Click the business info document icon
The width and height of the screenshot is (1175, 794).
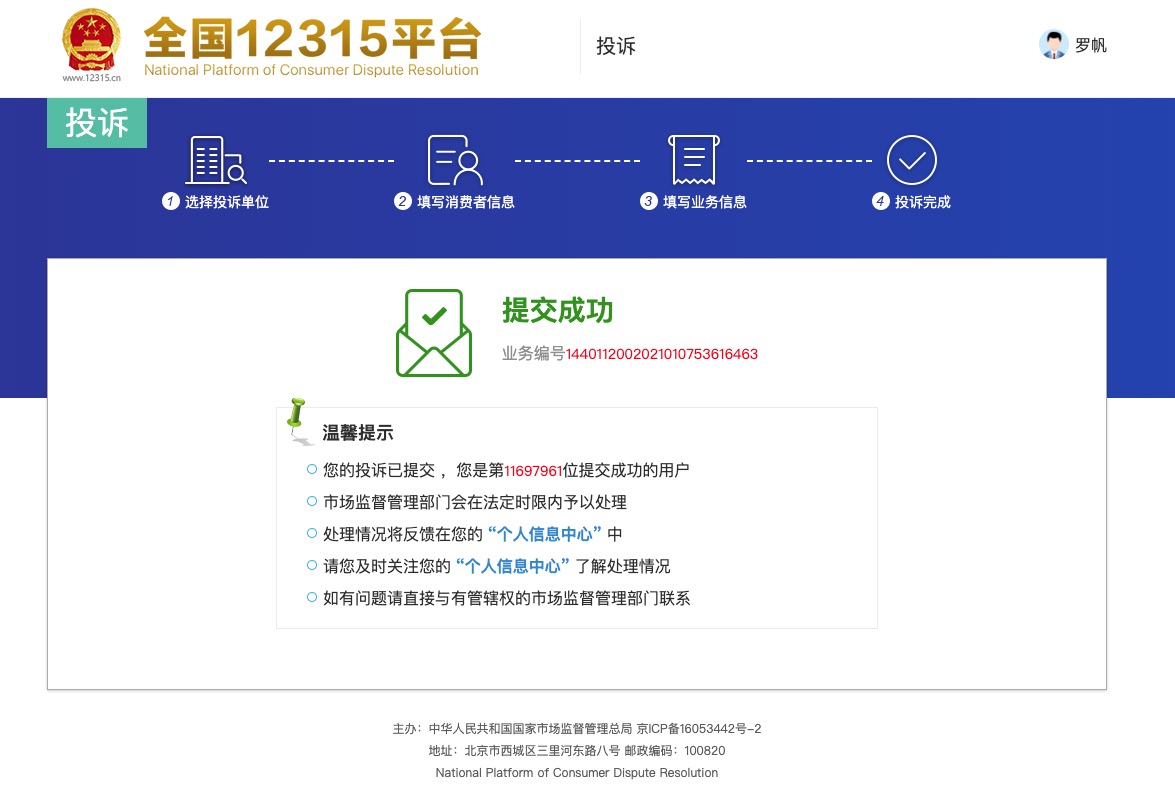694,160
